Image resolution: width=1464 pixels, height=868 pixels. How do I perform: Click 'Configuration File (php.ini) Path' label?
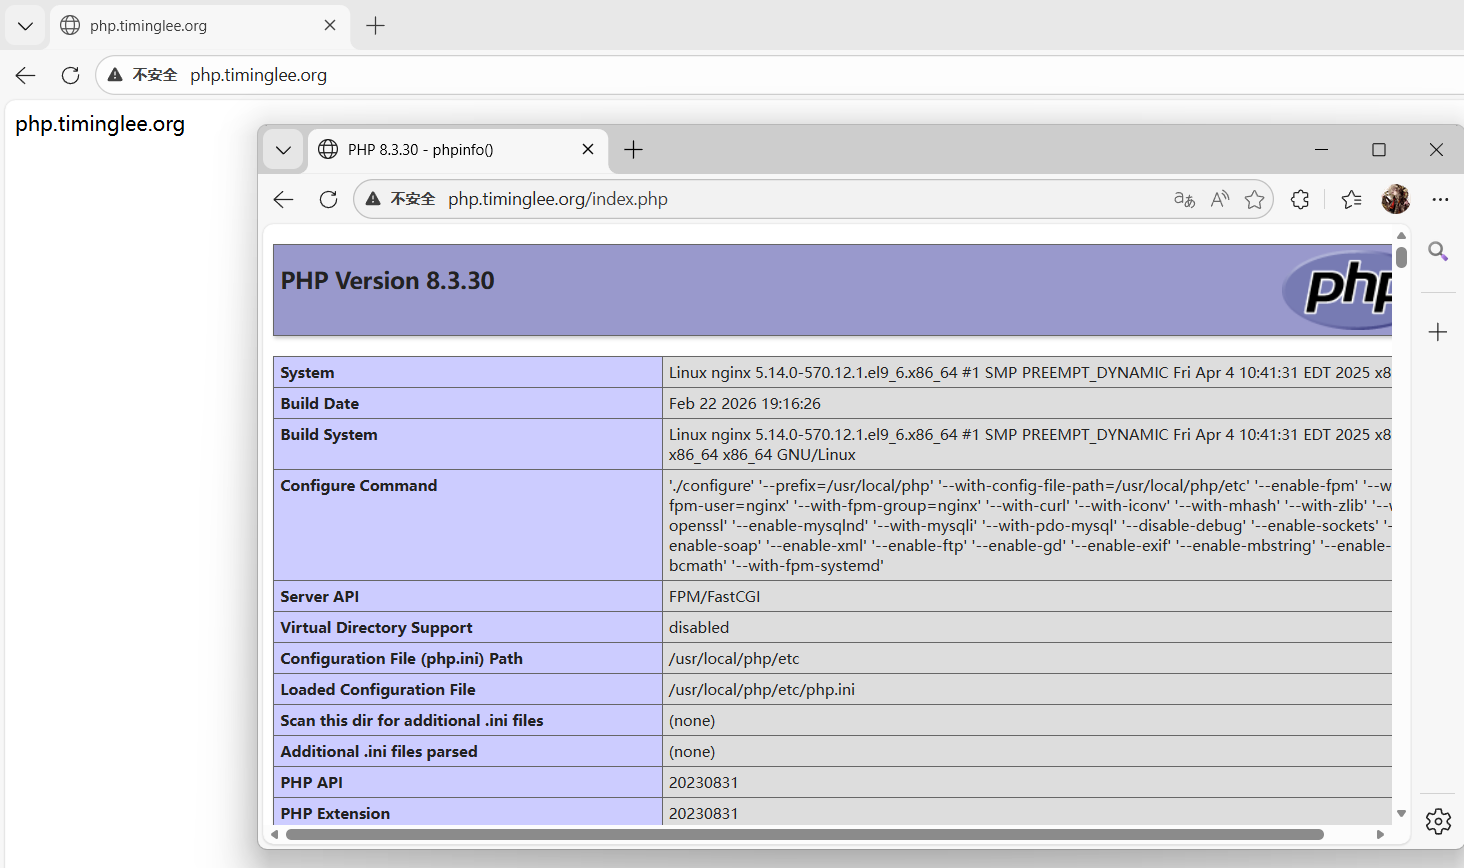(401, 659)
